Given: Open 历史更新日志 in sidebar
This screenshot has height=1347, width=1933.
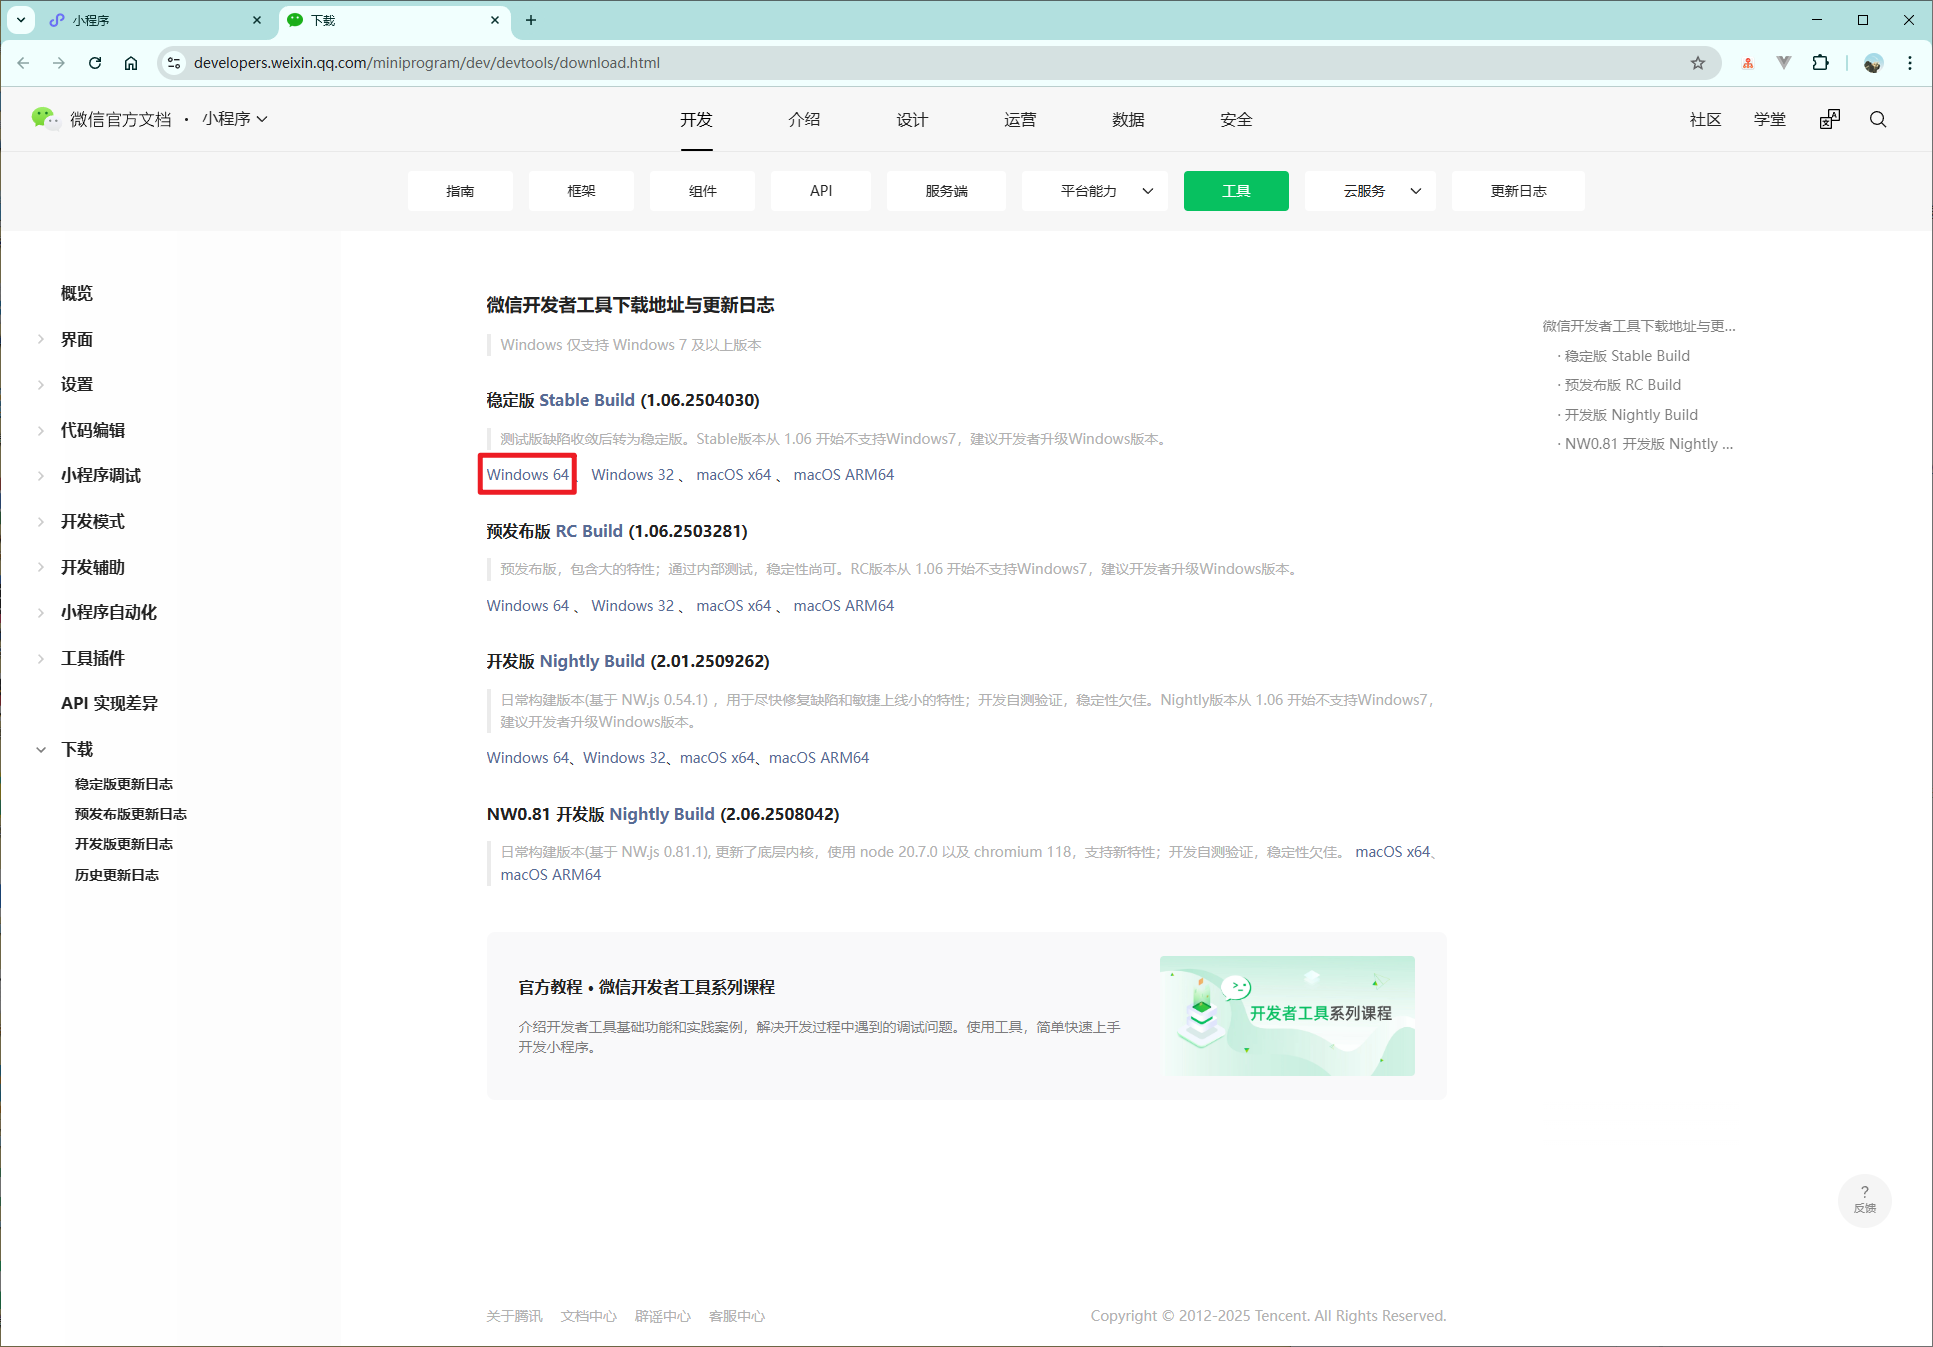Looking at the screenshot, I should click(117, 875).
